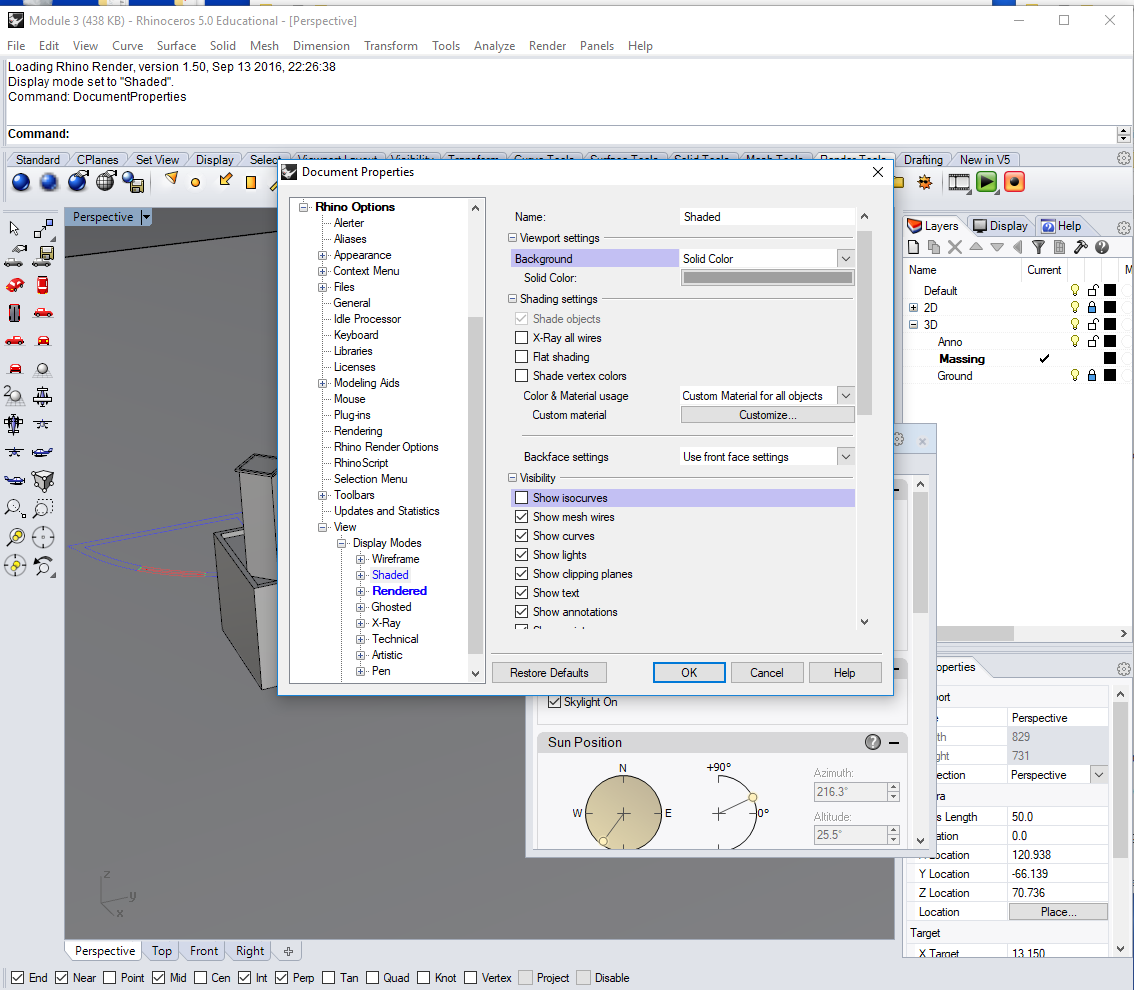The width and height of the screenshot is (1134, 990).
Task: Switch to the Display panel tab
Action: click(1000, 226)
